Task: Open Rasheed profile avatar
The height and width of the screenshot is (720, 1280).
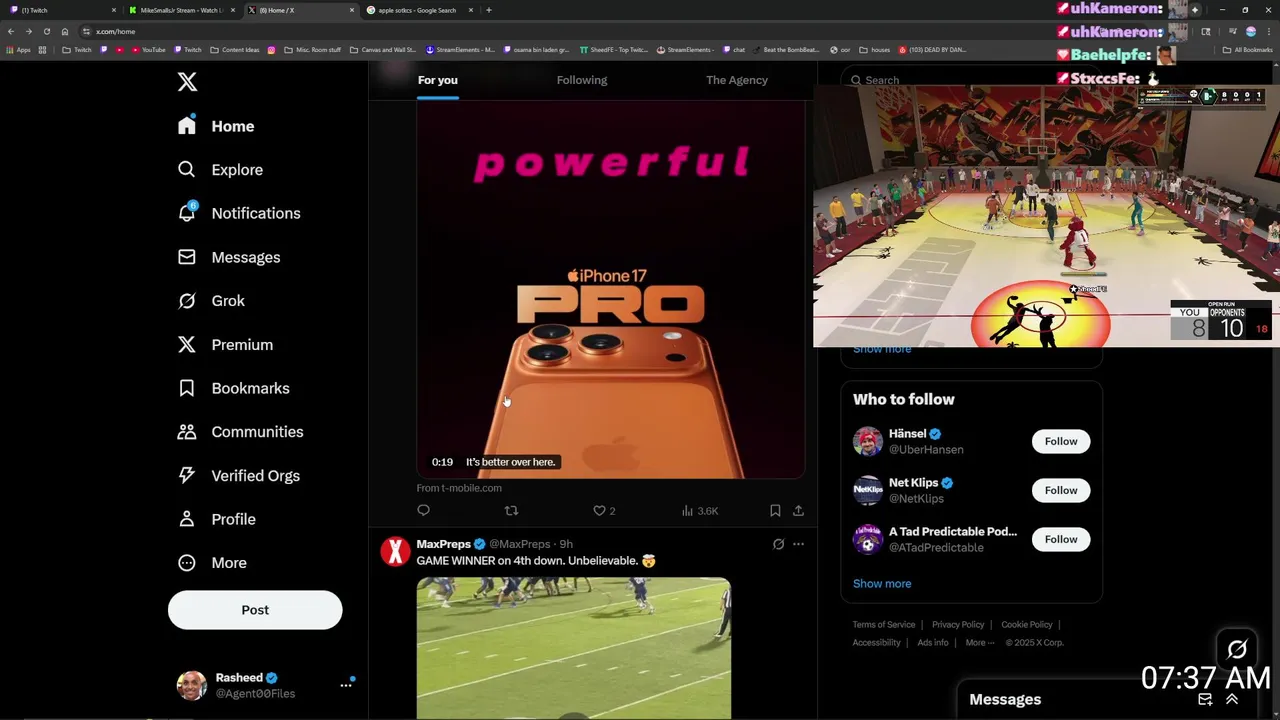Action: pos(191,685)
